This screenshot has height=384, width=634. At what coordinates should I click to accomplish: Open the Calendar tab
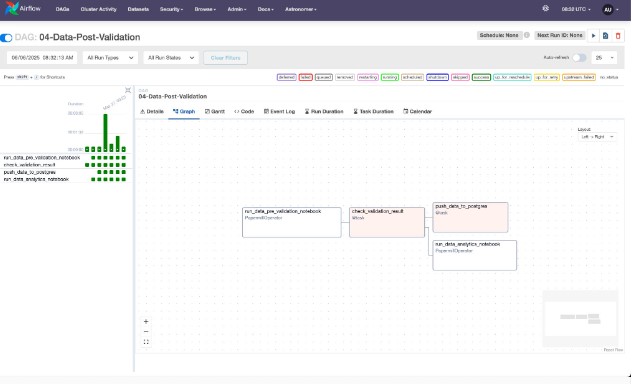(x=417, y=112)
